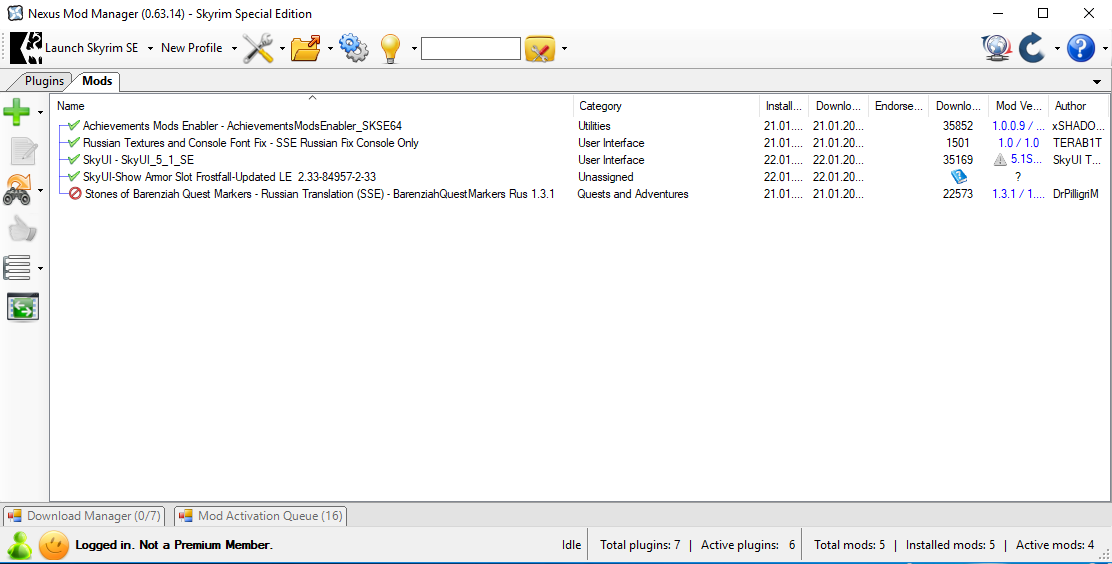Click the panel options arrow right of the tabs
Screen dimensions: 1112x564
coord(1096,82)
